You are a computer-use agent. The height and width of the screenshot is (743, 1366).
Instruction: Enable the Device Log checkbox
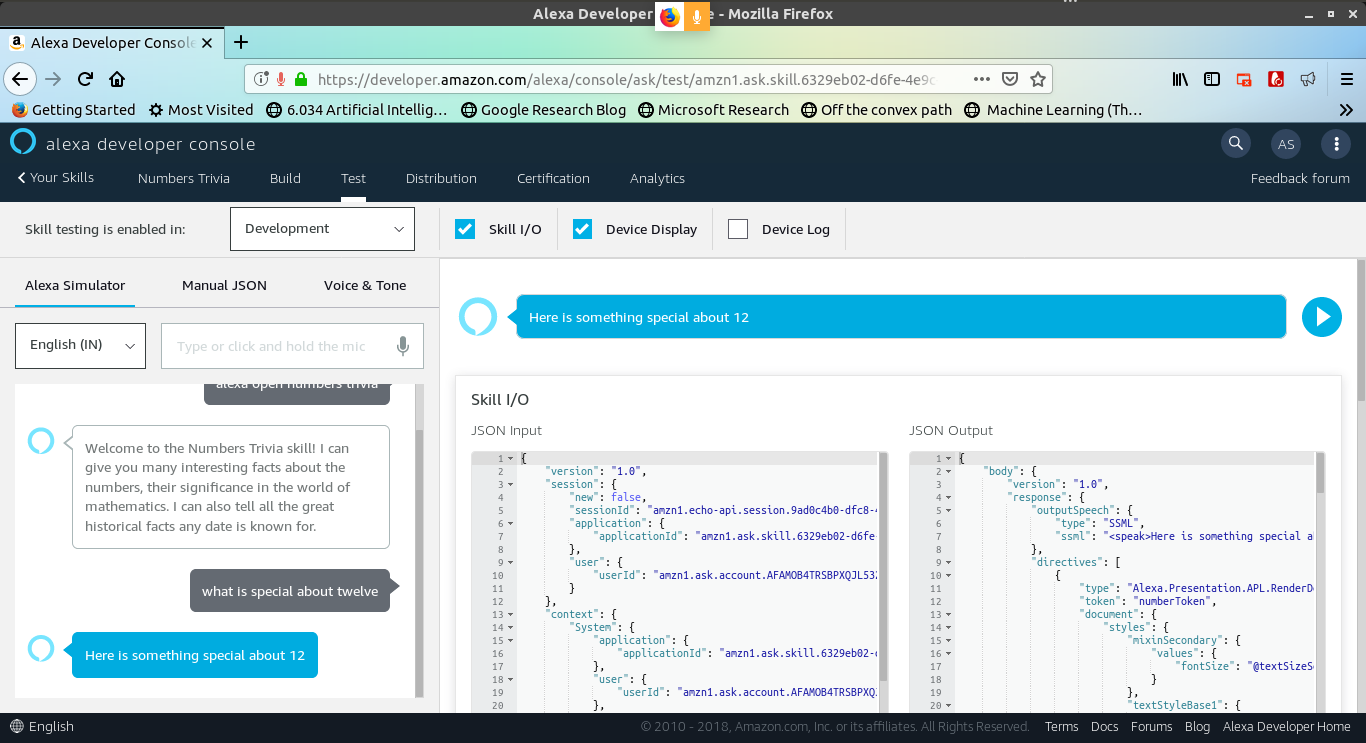738,229
